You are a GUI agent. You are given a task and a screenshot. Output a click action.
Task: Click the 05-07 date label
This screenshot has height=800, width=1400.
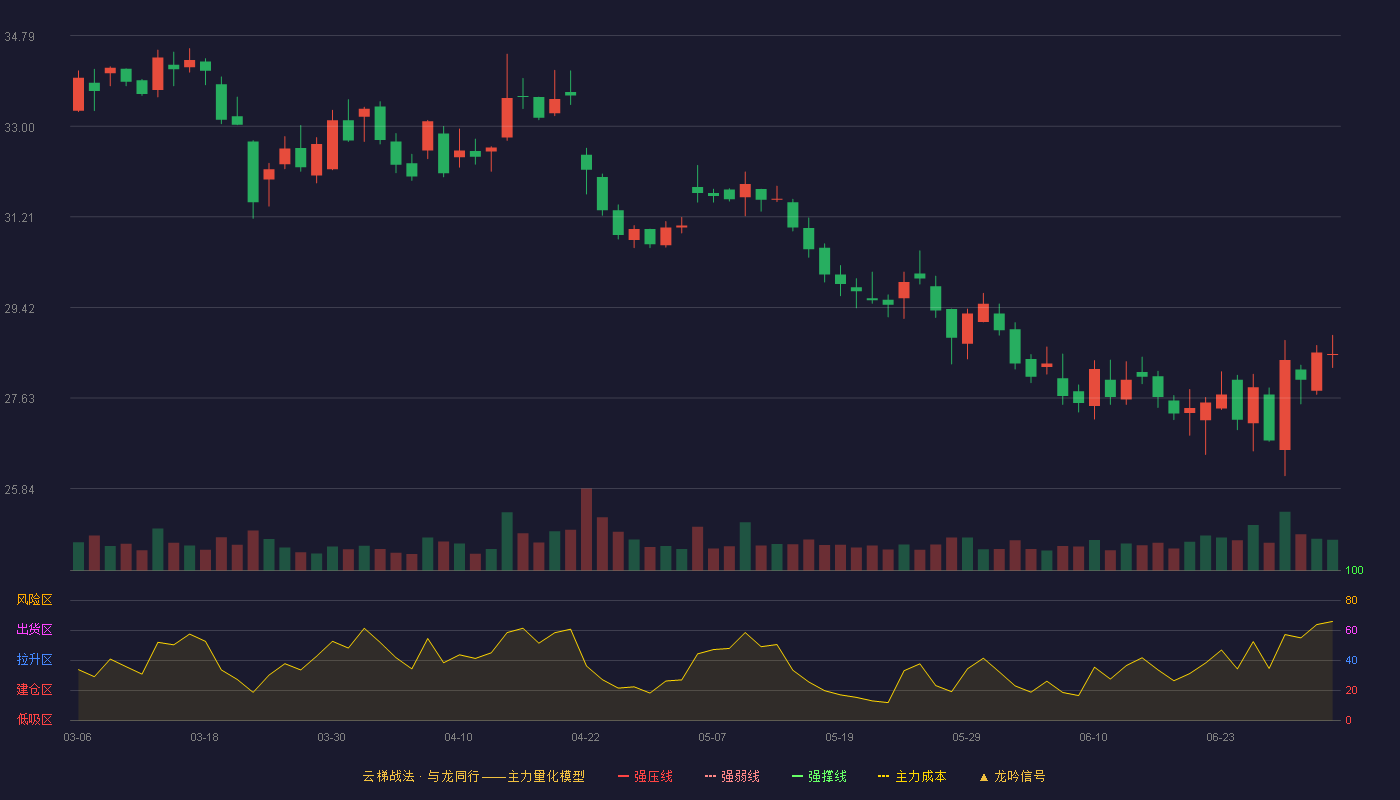(712, 737)
